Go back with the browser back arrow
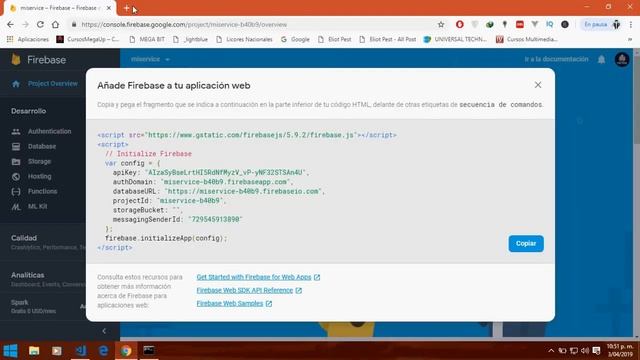This screenshot has height=360, width=640. 10,24
